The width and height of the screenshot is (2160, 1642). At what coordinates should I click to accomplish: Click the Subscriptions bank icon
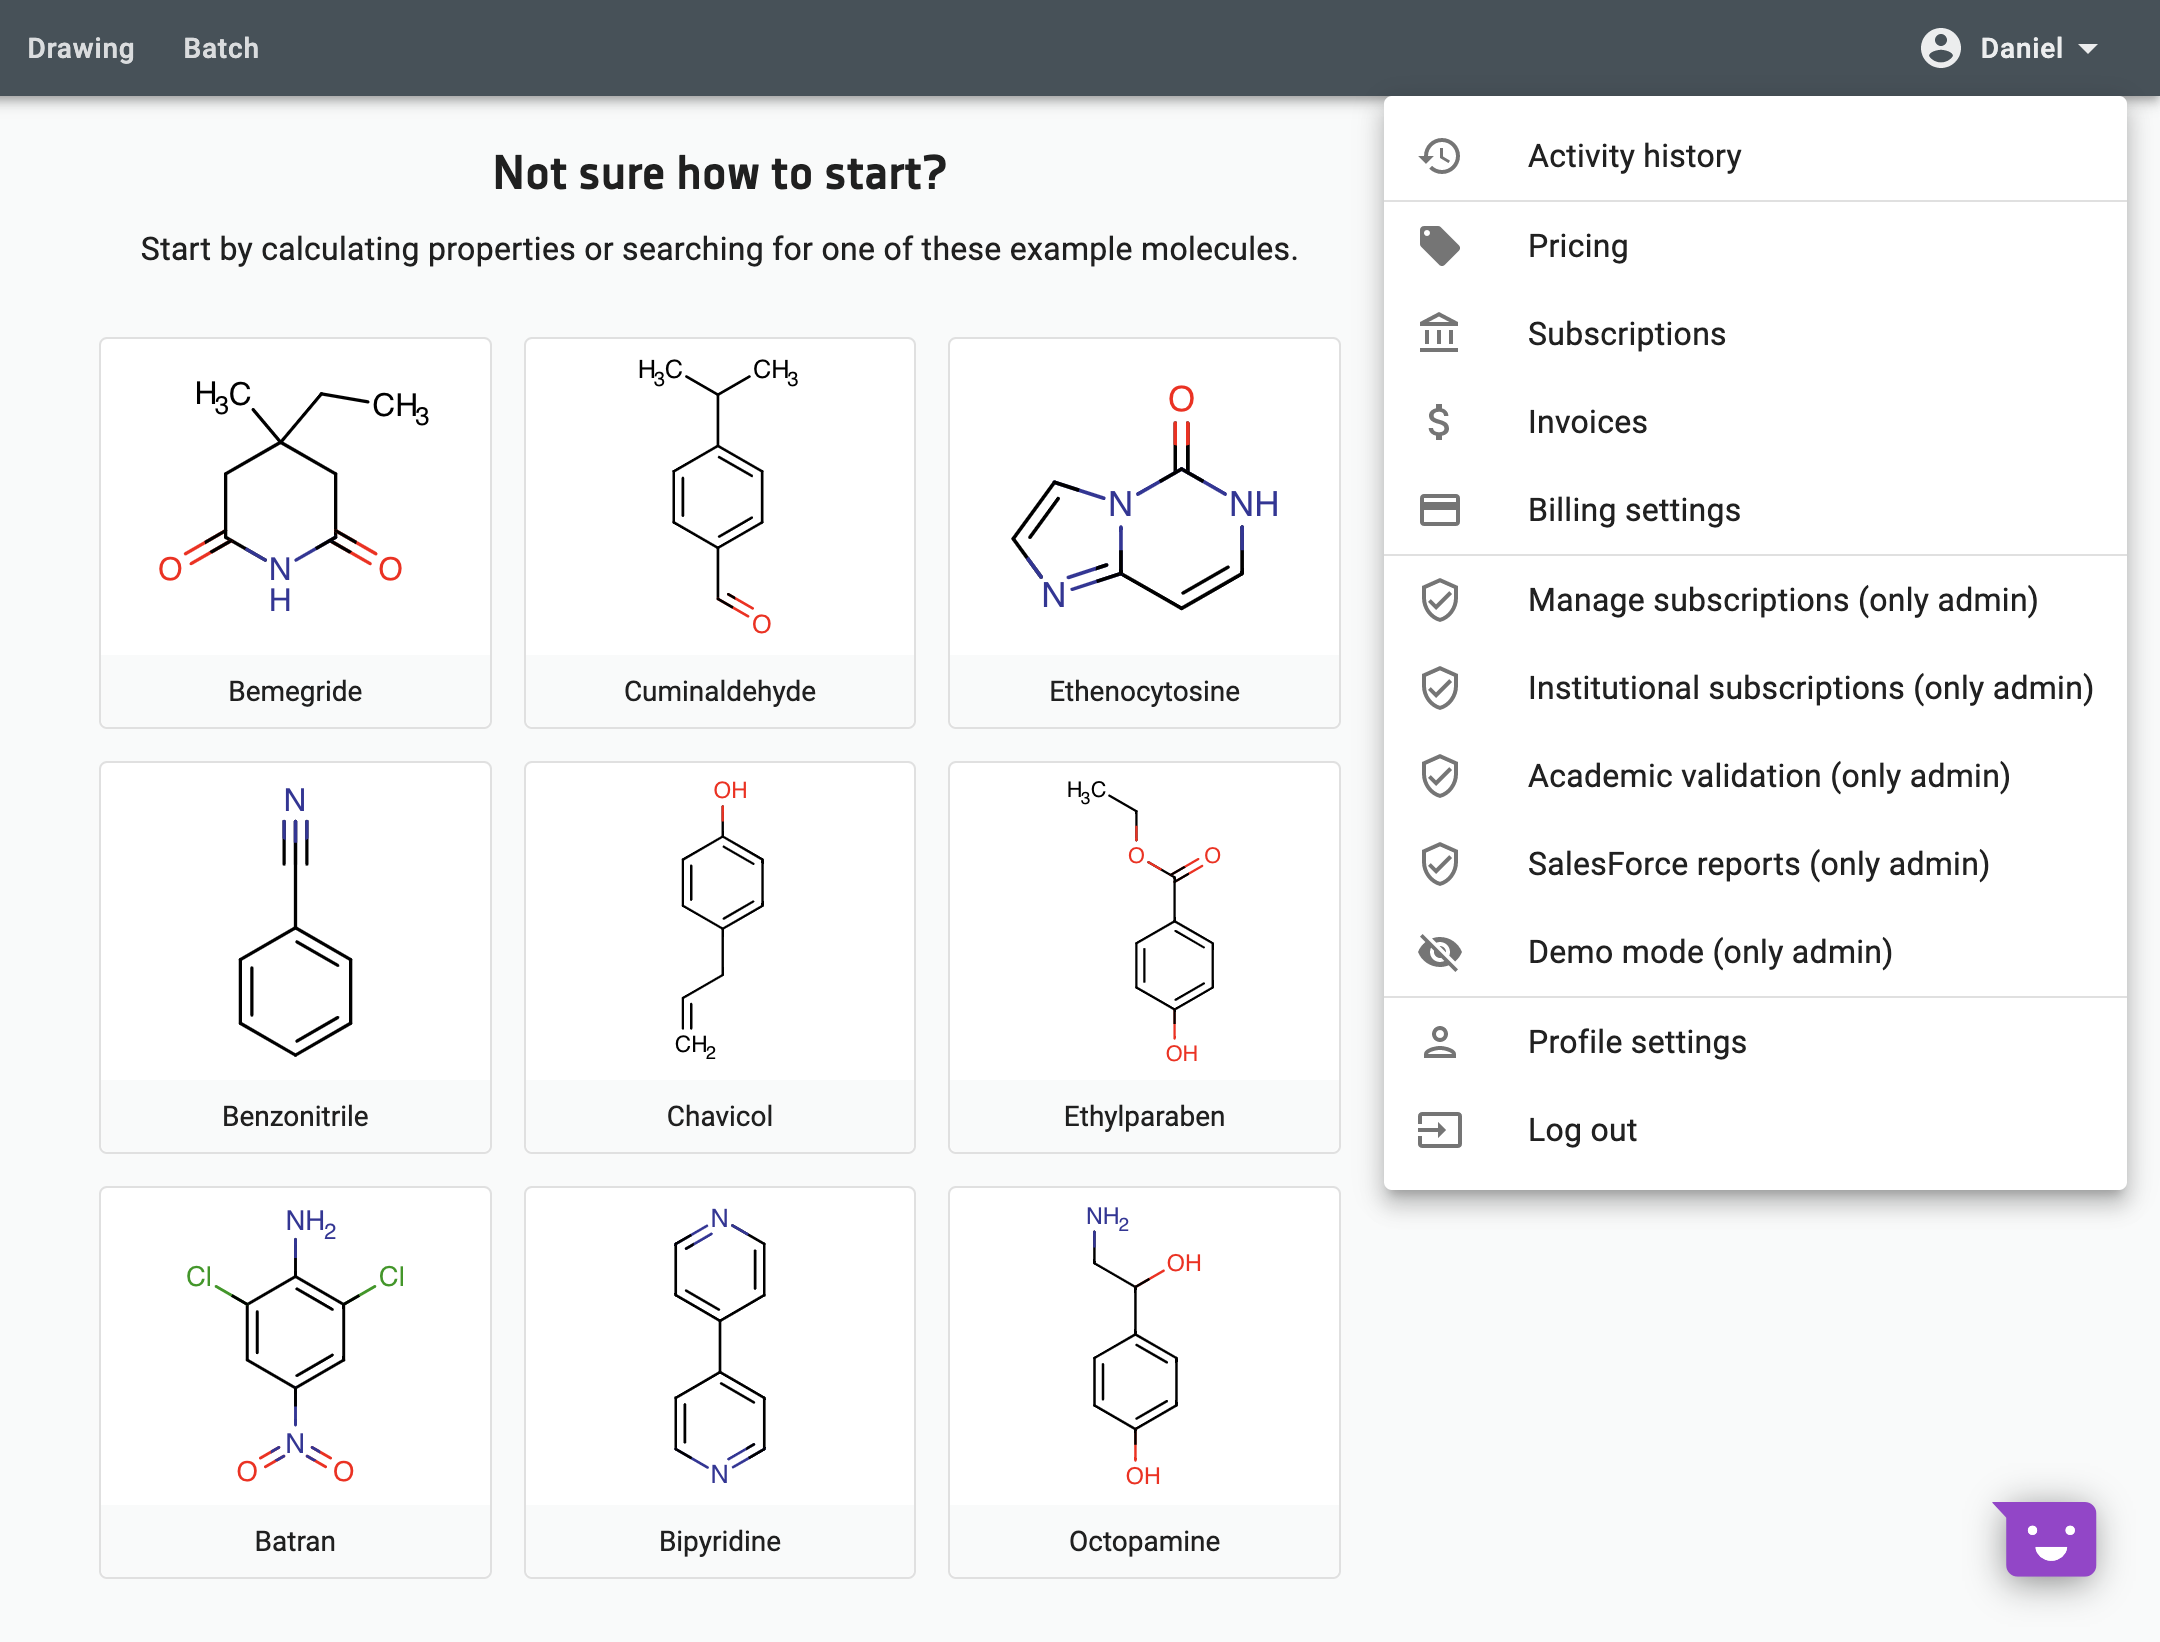[1439, 333]
